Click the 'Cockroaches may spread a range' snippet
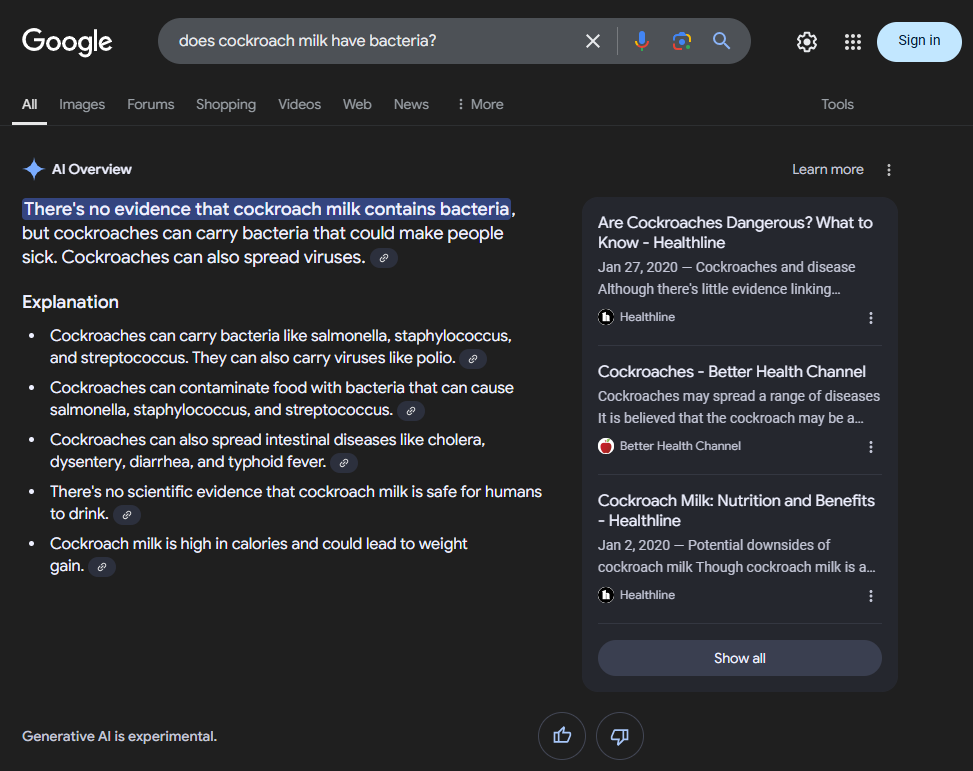 (738, 407)
